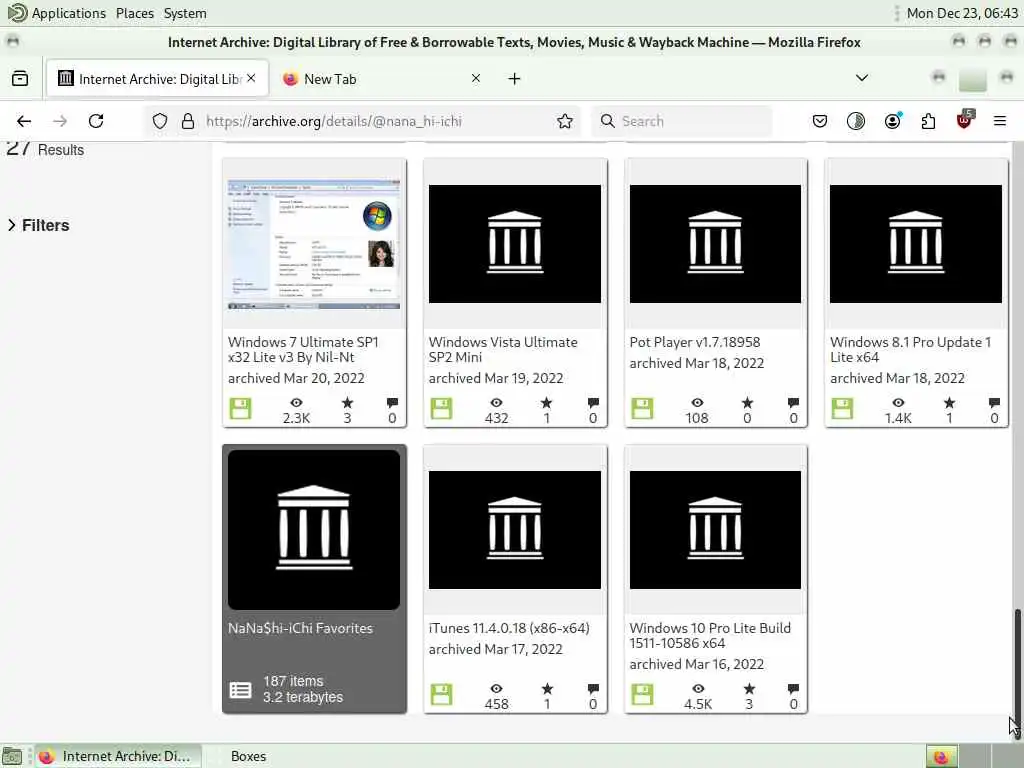Click software floppy icon on Windows 10 Pro Lite card
The image size is (1024, 768).
coord(642,694)
